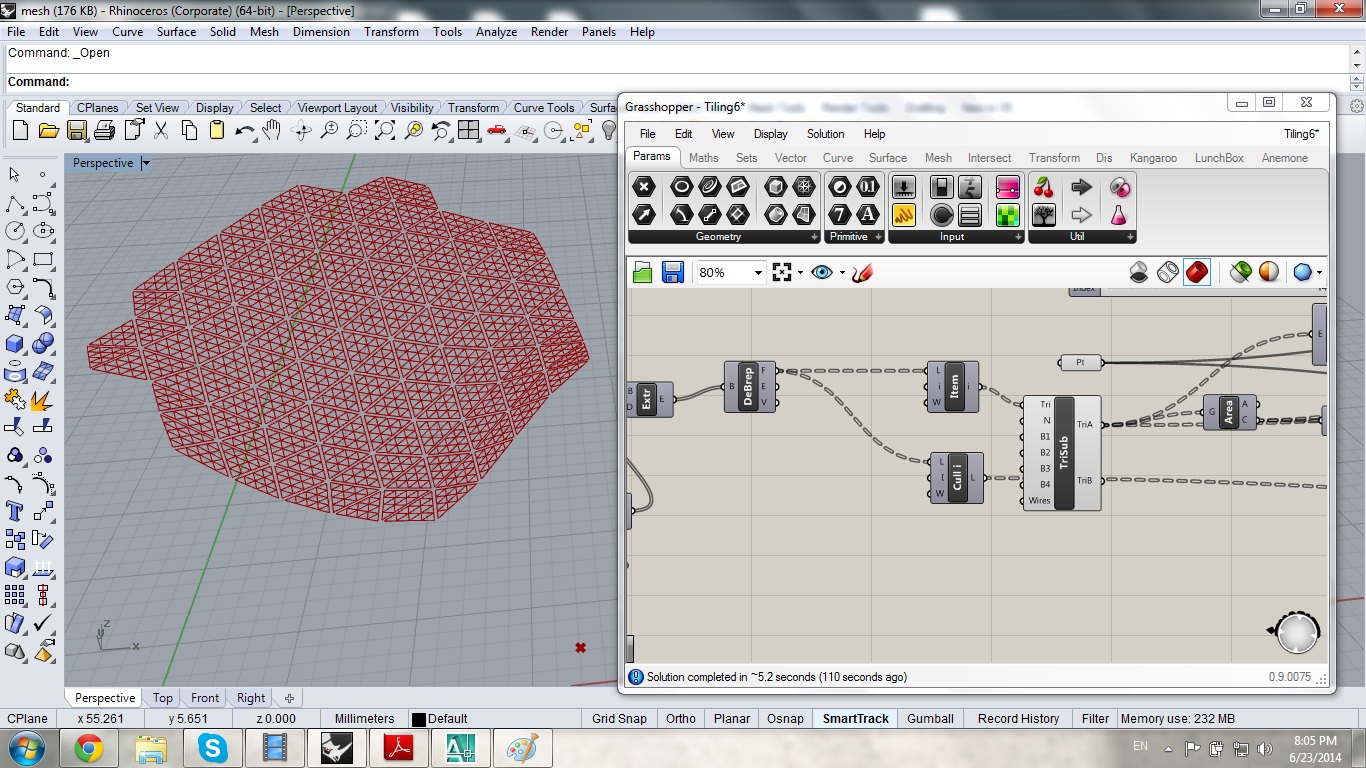The image size is (1366, 768).
Task: Click the Rhino Cut scissors icon
Action: [161, 131]
